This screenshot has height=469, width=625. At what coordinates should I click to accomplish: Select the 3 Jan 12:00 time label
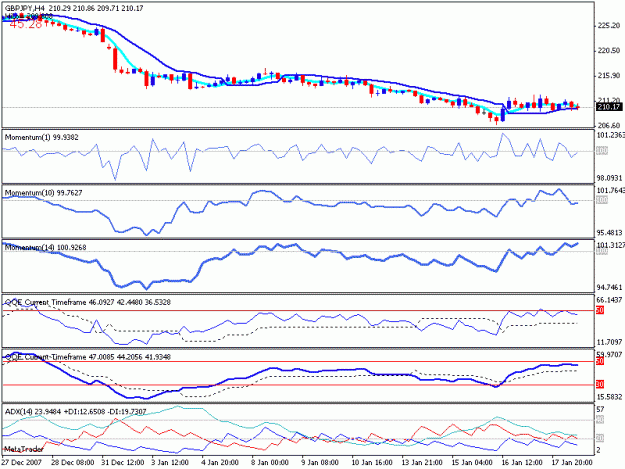click(170, 463)
